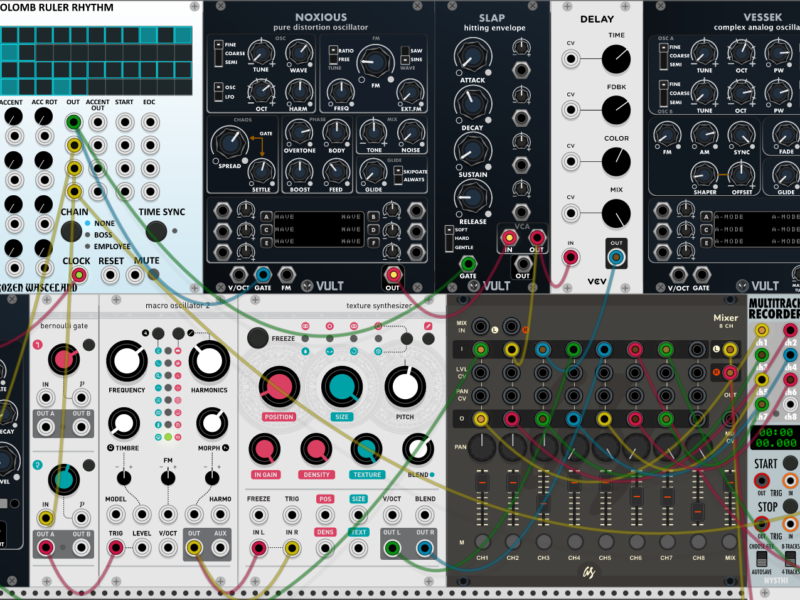Click the START TRIG IN jack on the recorder
Image resolution: width=800 pixels, height=600 pixels.
[x=790, y=481]
